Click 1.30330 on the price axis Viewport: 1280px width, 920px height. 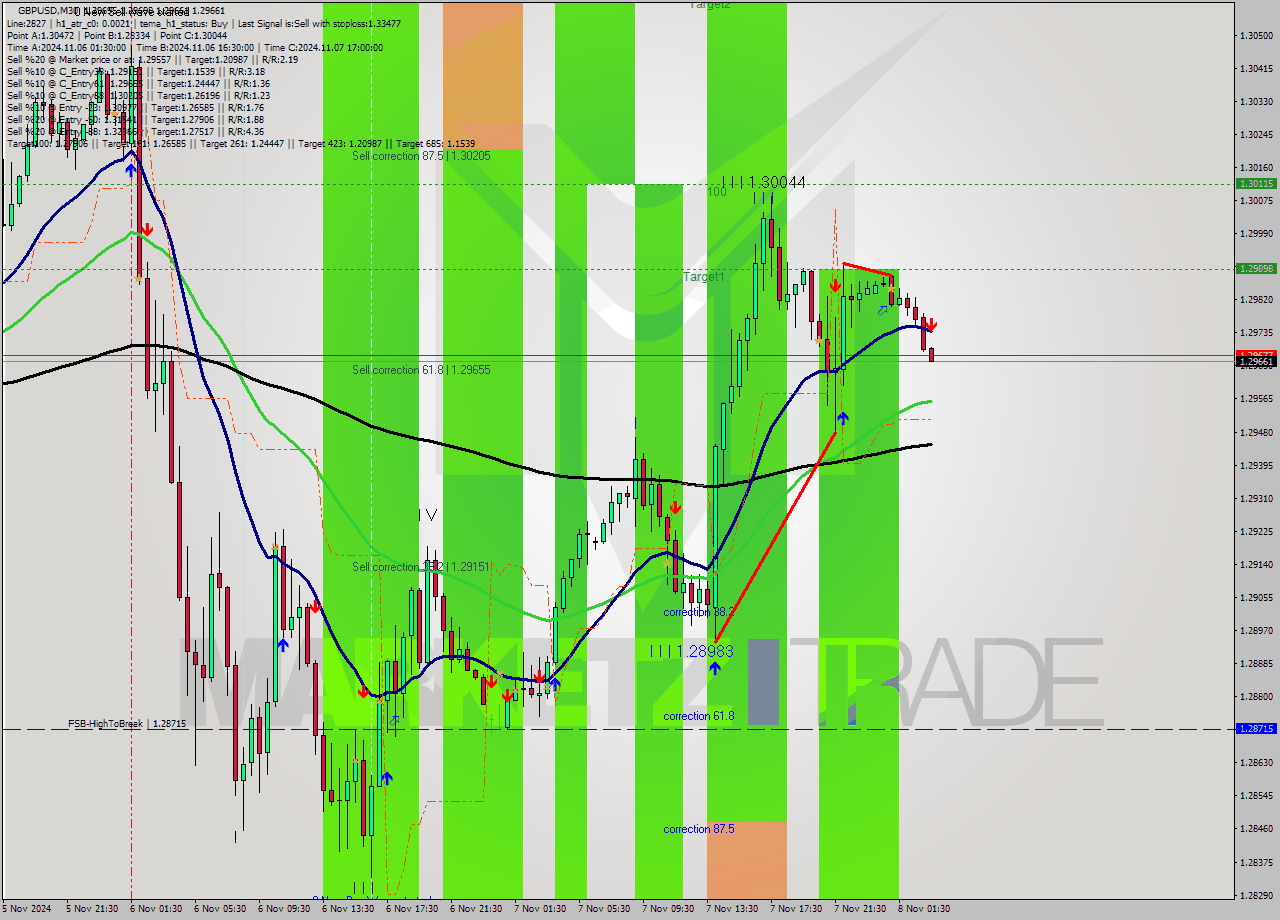pyautogui.click(x=1255, y=101)
